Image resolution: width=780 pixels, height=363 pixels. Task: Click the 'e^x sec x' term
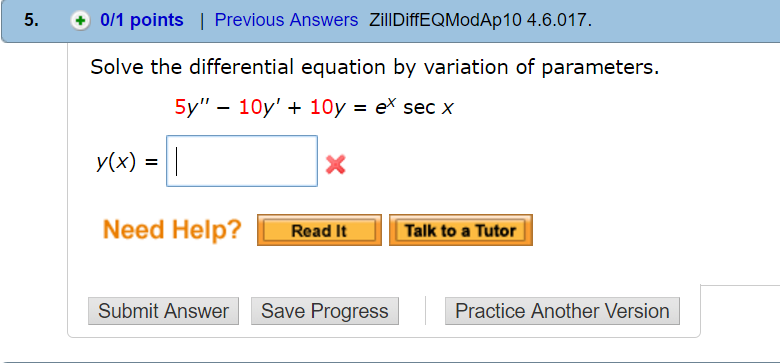click(414, 107)
